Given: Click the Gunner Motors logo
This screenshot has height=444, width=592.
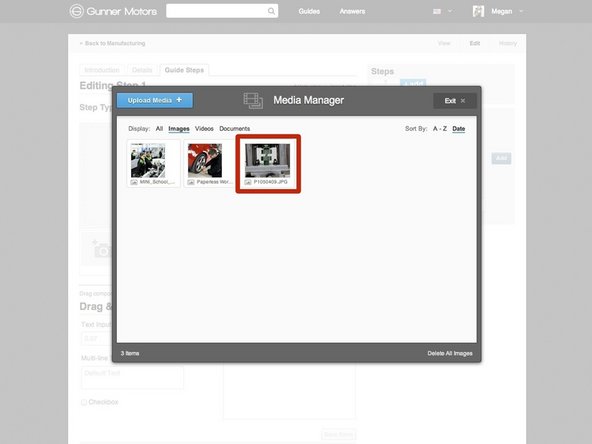Looking at the screenshot, I should [113, 11].
